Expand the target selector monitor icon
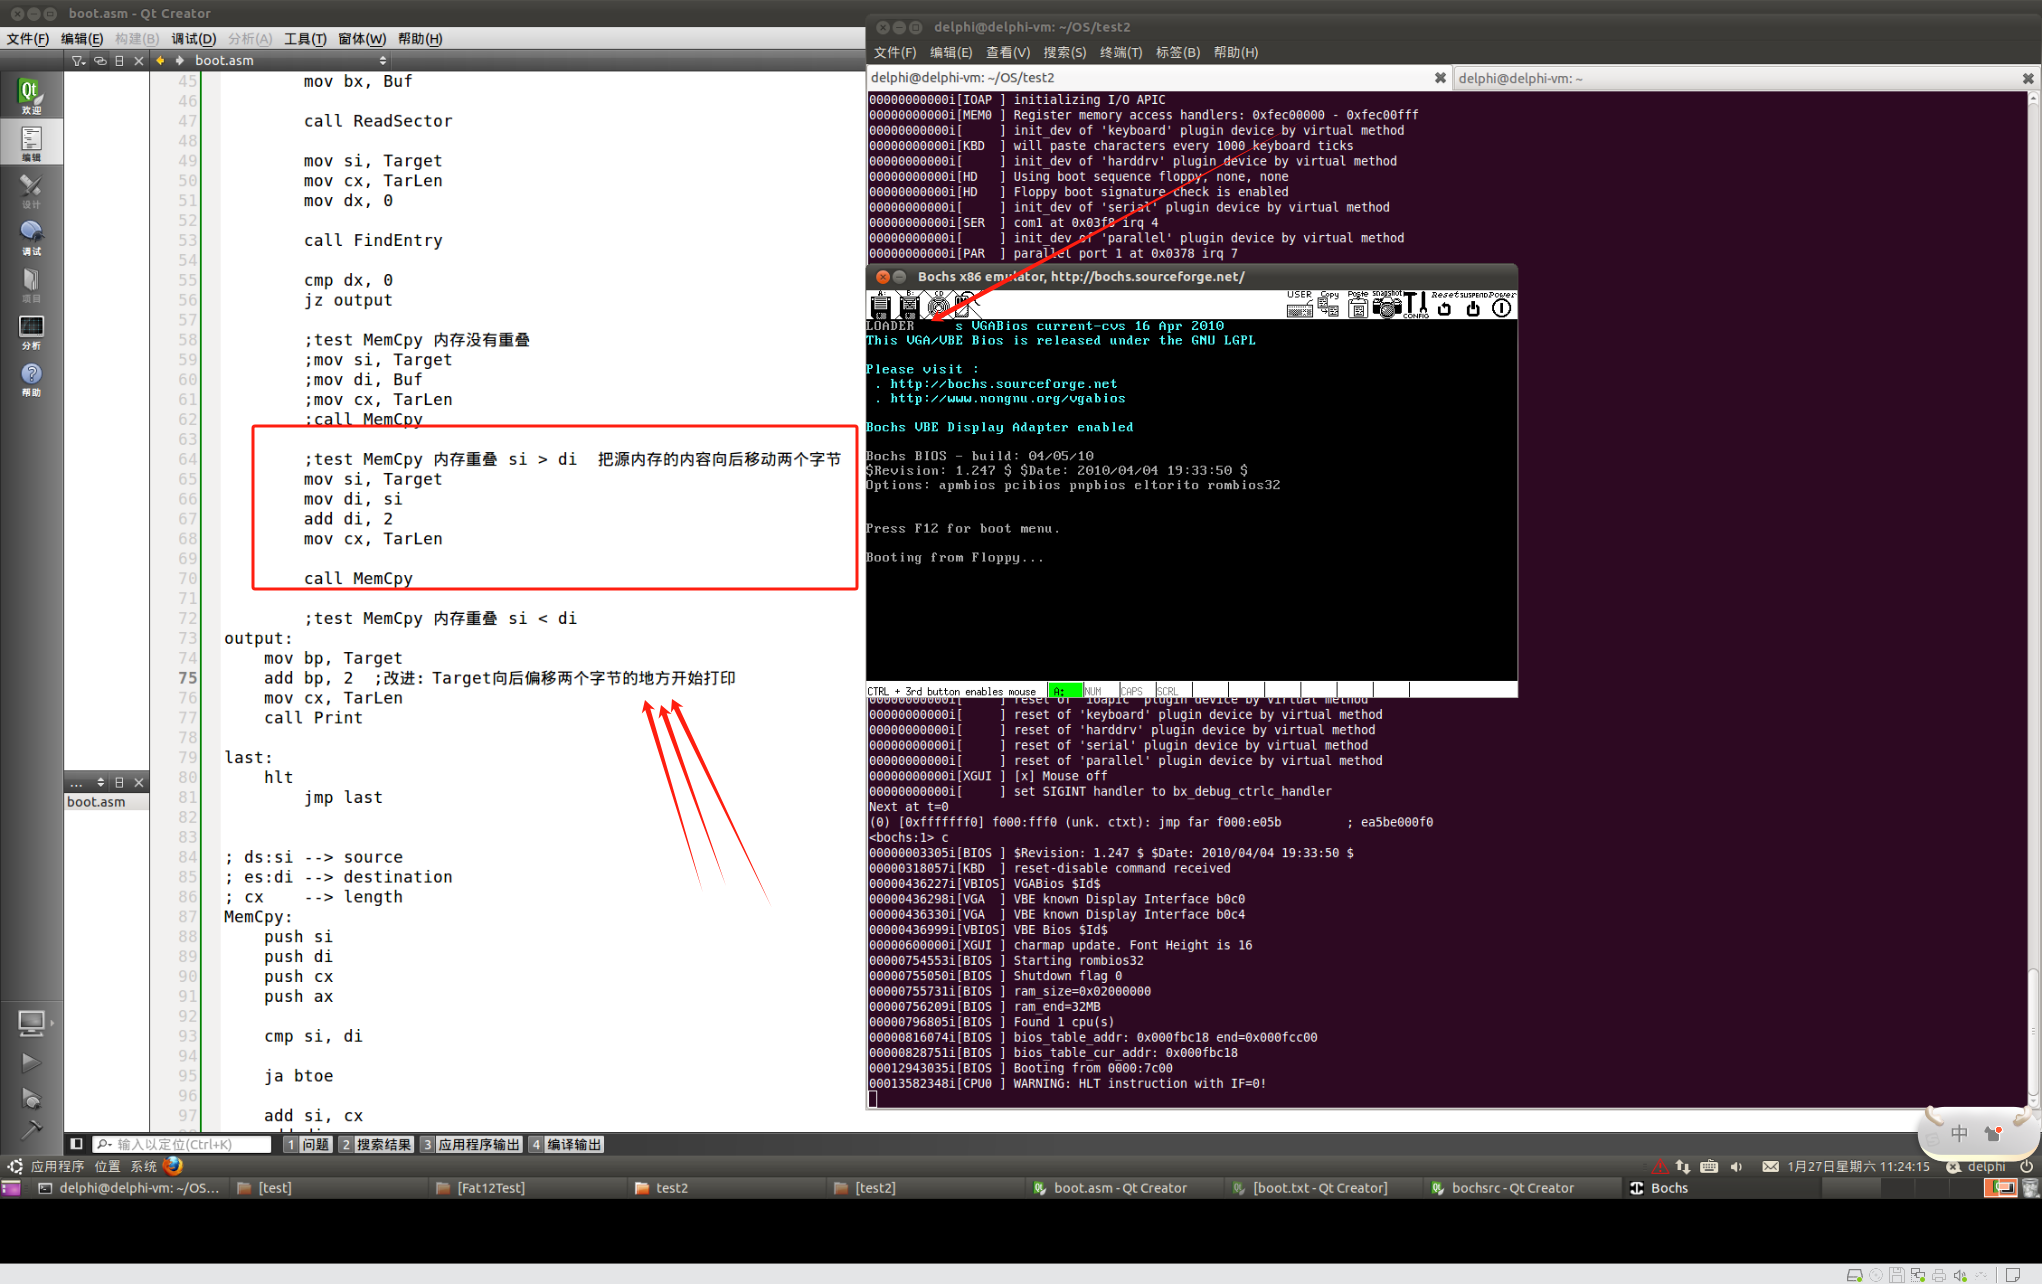 pyautogui.click(x=31, y=1022)
